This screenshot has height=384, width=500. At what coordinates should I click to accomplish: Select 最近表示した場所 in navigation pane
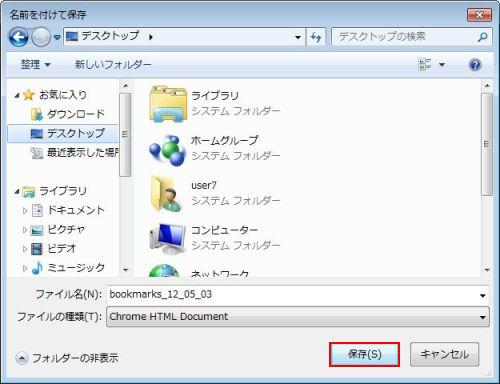point(83,153)
